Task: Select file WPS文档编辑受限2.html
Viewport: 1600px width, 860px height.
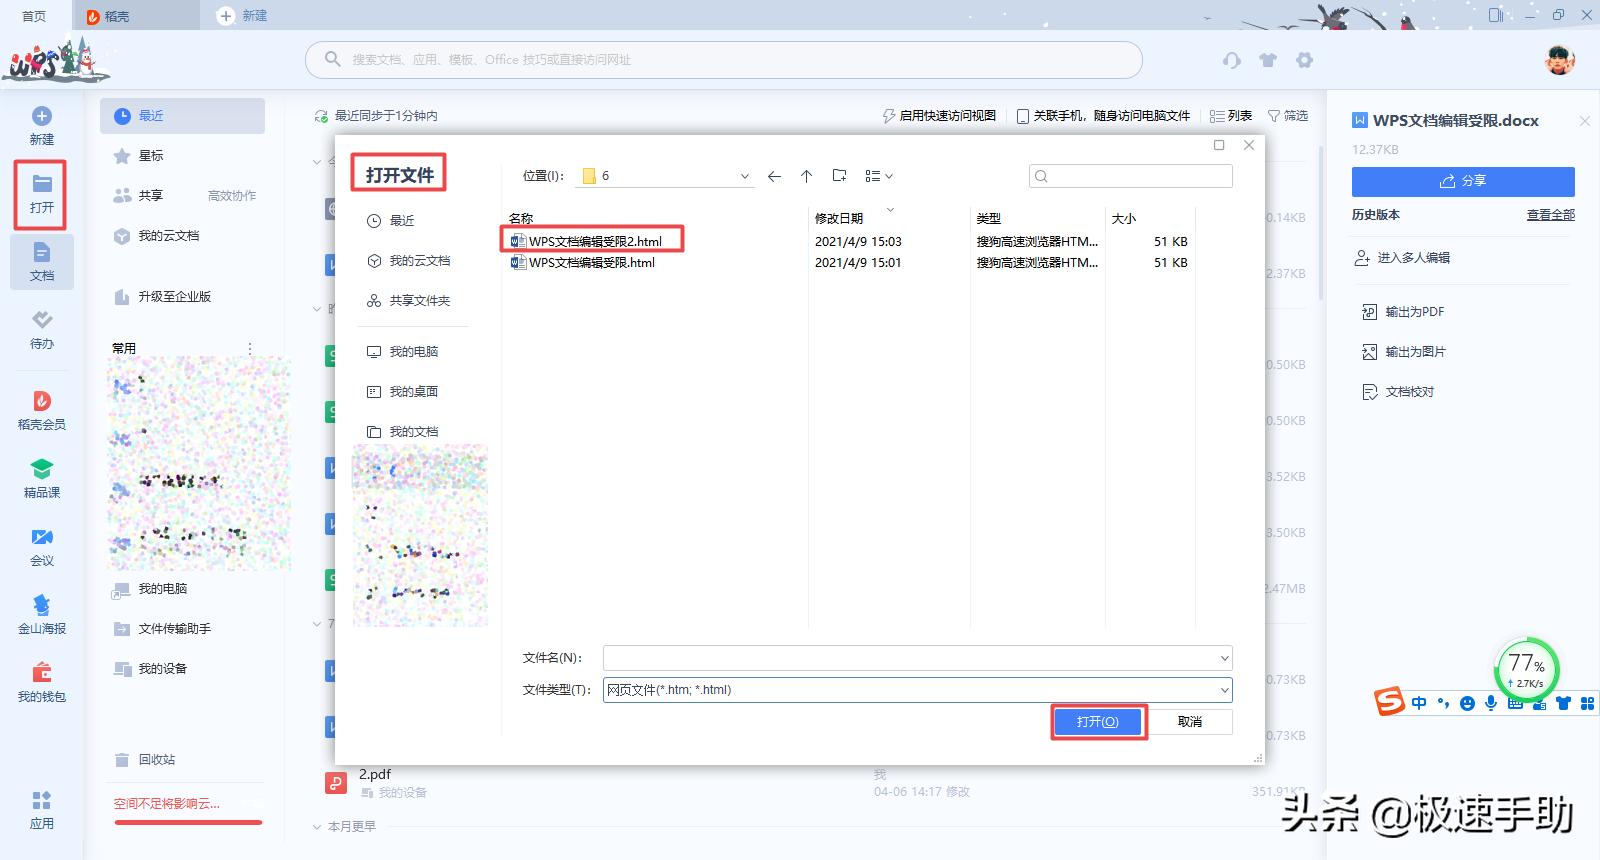Action: [x=595, y=241]
